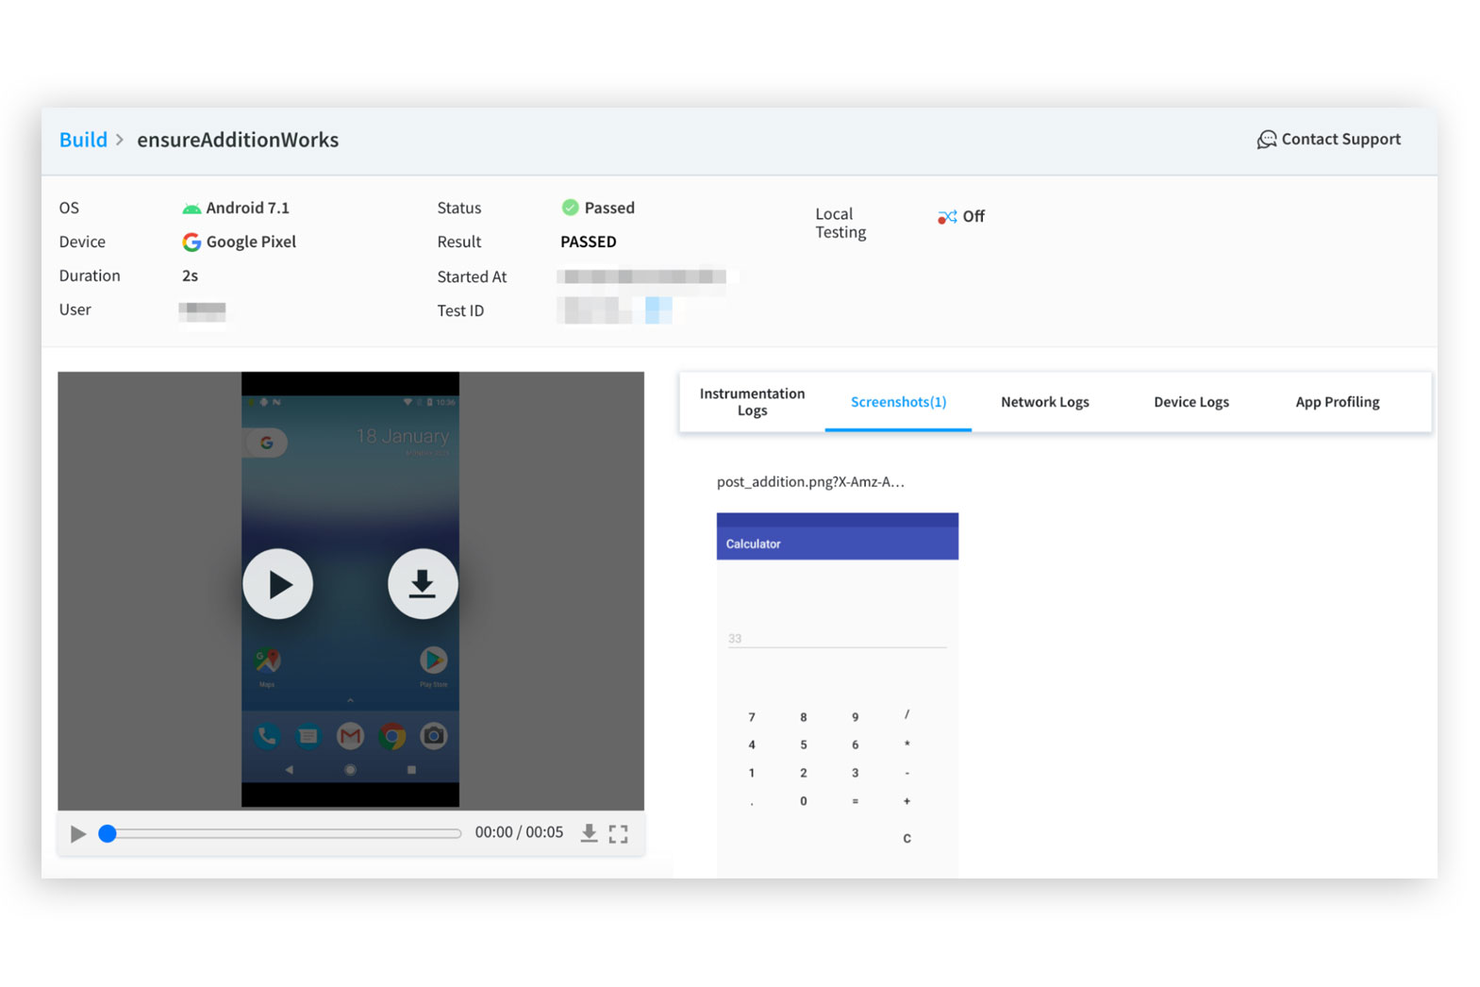Click the Test ID label
Image resolution: width=1480 pixels, height=987 pixels.
[460, 311]
